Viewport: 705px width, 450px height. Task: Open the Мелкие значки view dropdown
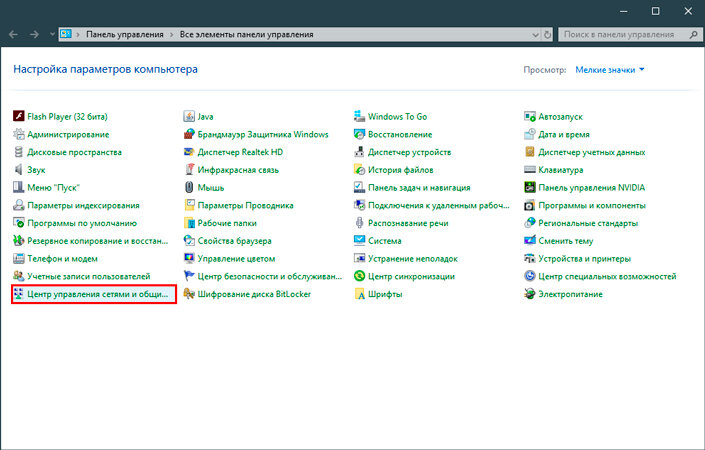[610, 70]
